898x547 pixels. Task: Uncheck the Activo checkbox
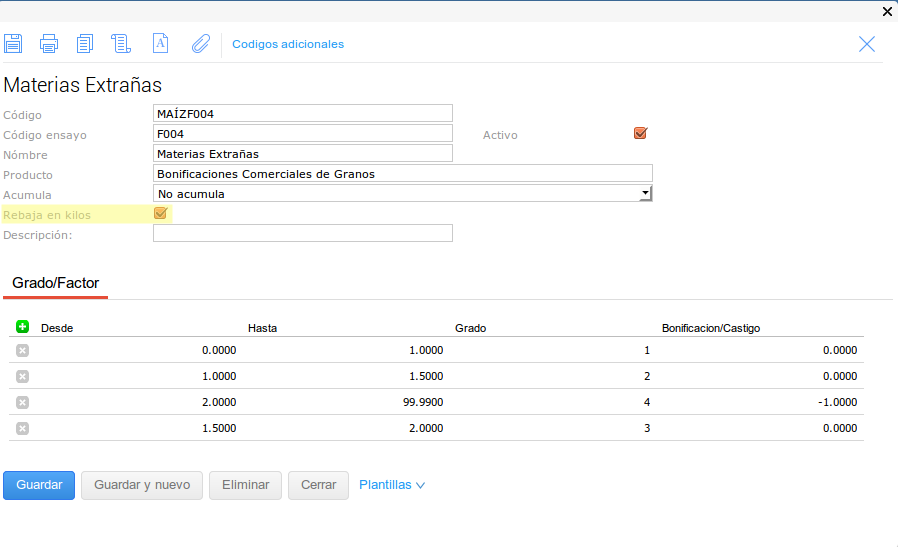point(640,133)
